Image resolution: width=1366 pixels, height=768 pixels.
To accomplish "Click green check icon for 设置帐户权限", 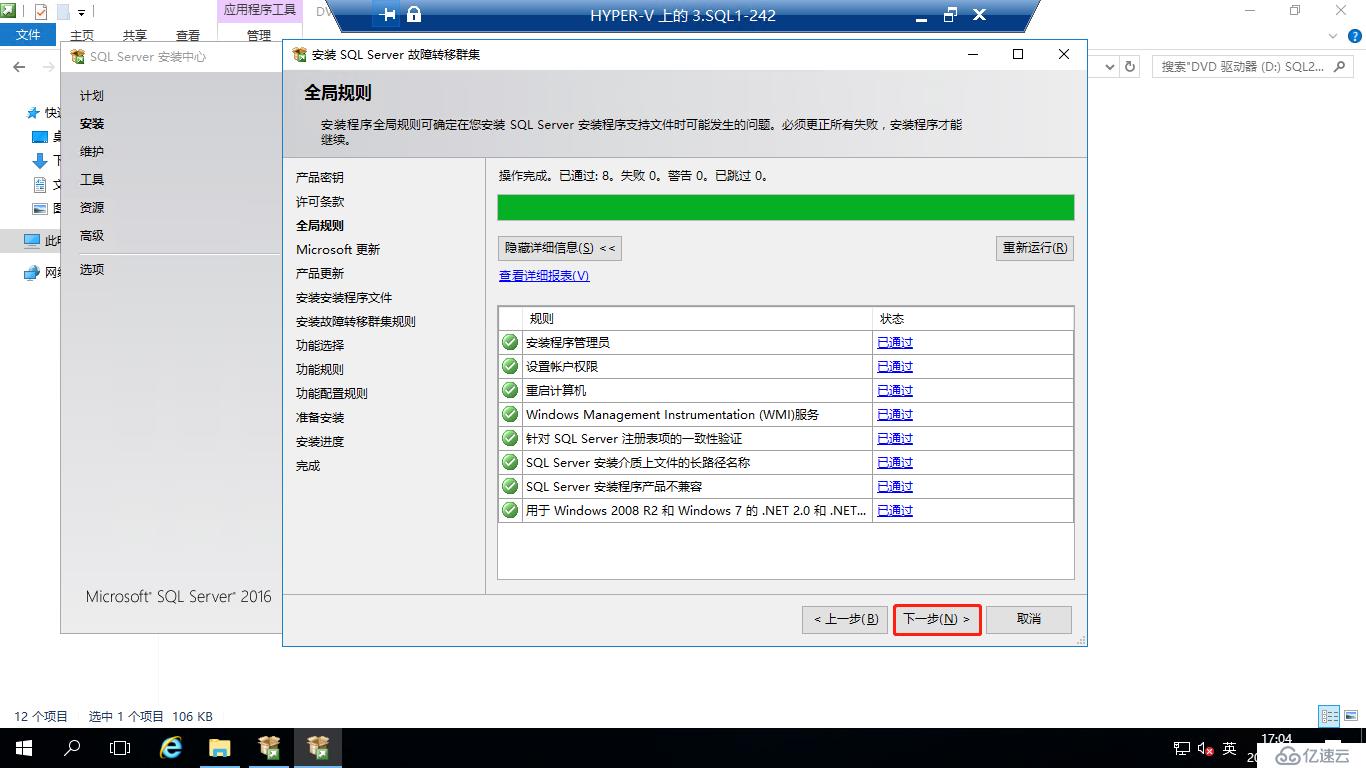I will click(x=510, y=366).
